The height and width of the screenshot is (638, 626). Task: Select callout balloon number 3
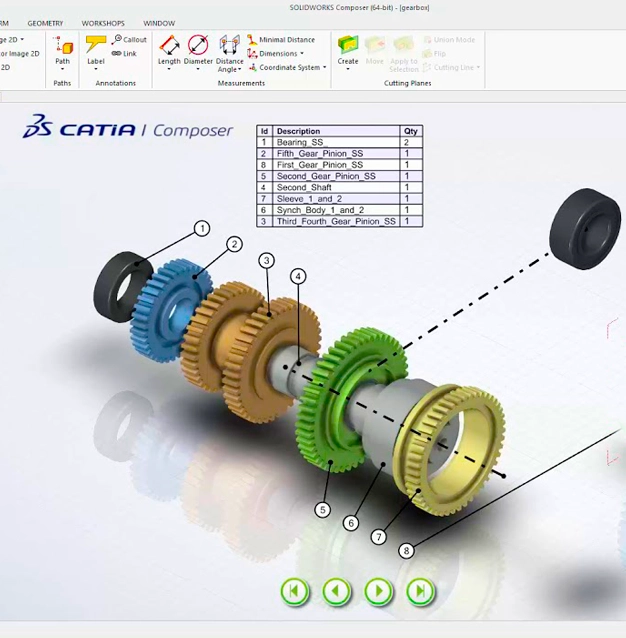[x=266, y=260]
